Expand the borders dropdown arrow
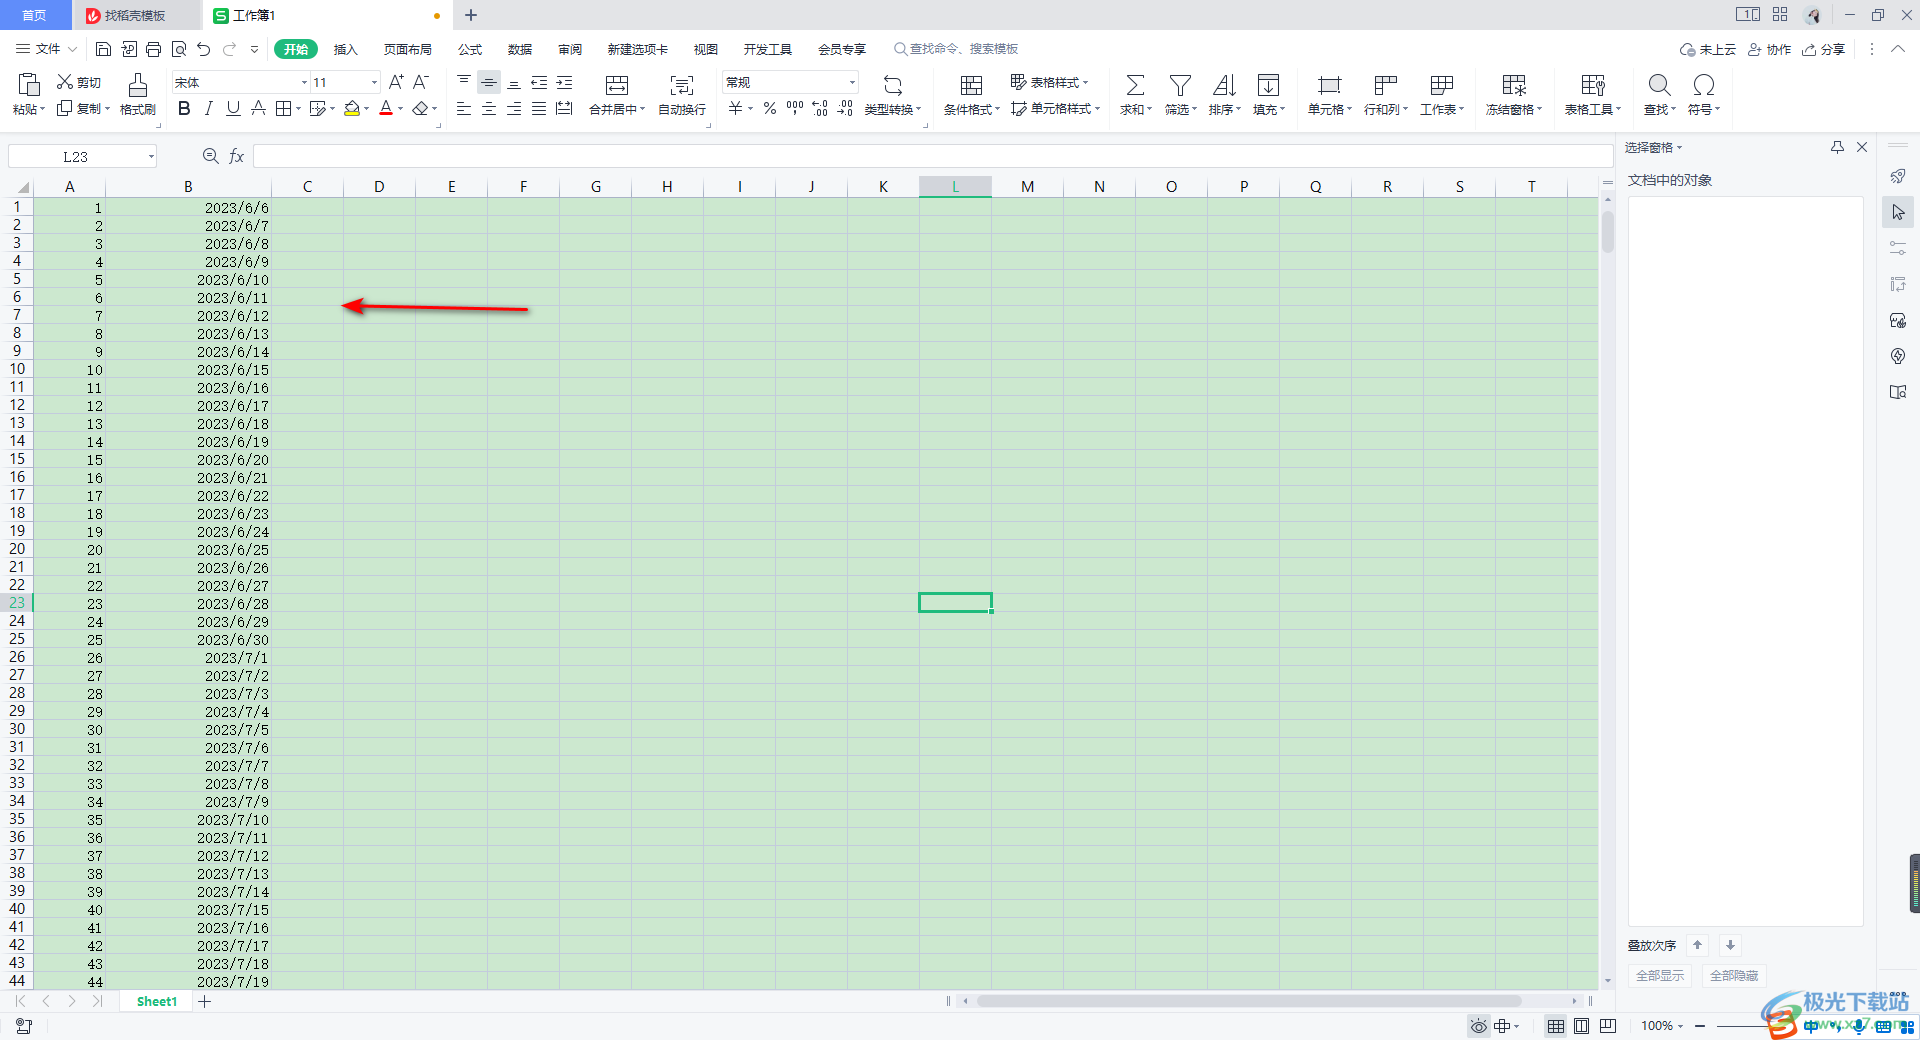Screen dimensions: 1920x1040 coord(297,109)
